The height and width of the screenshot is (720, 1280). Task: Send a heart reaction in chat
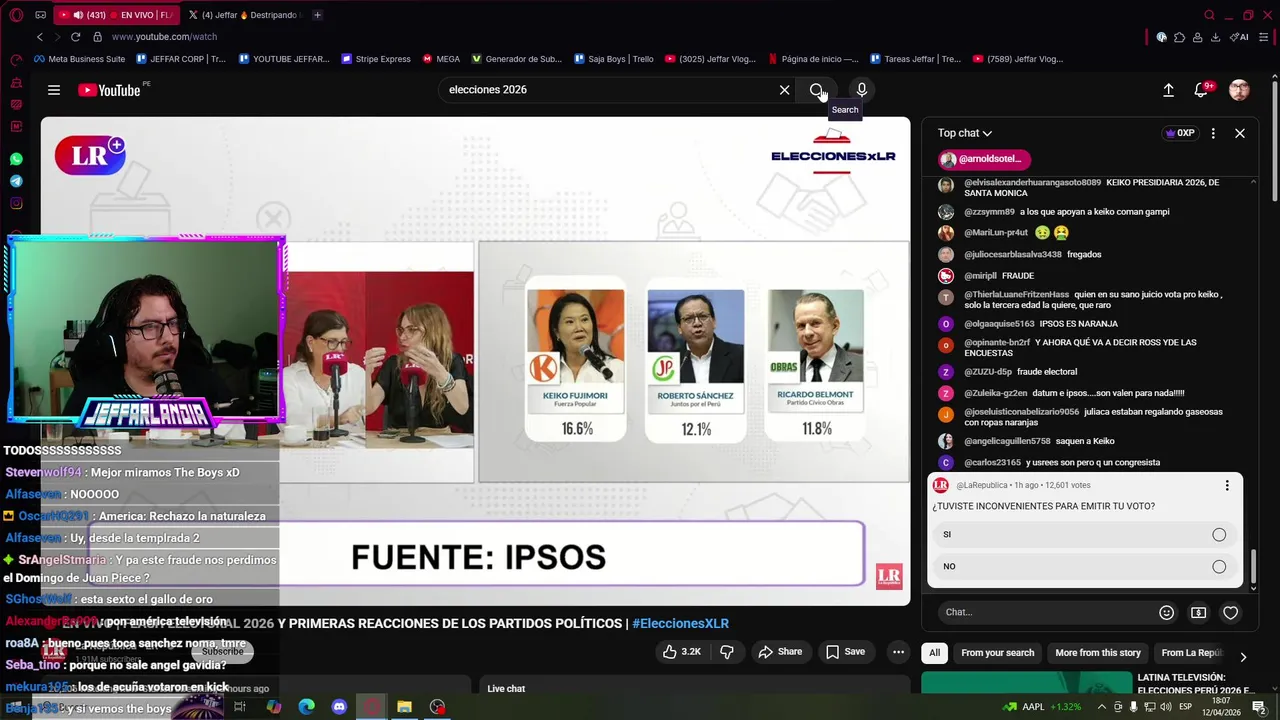[1231, 613]
